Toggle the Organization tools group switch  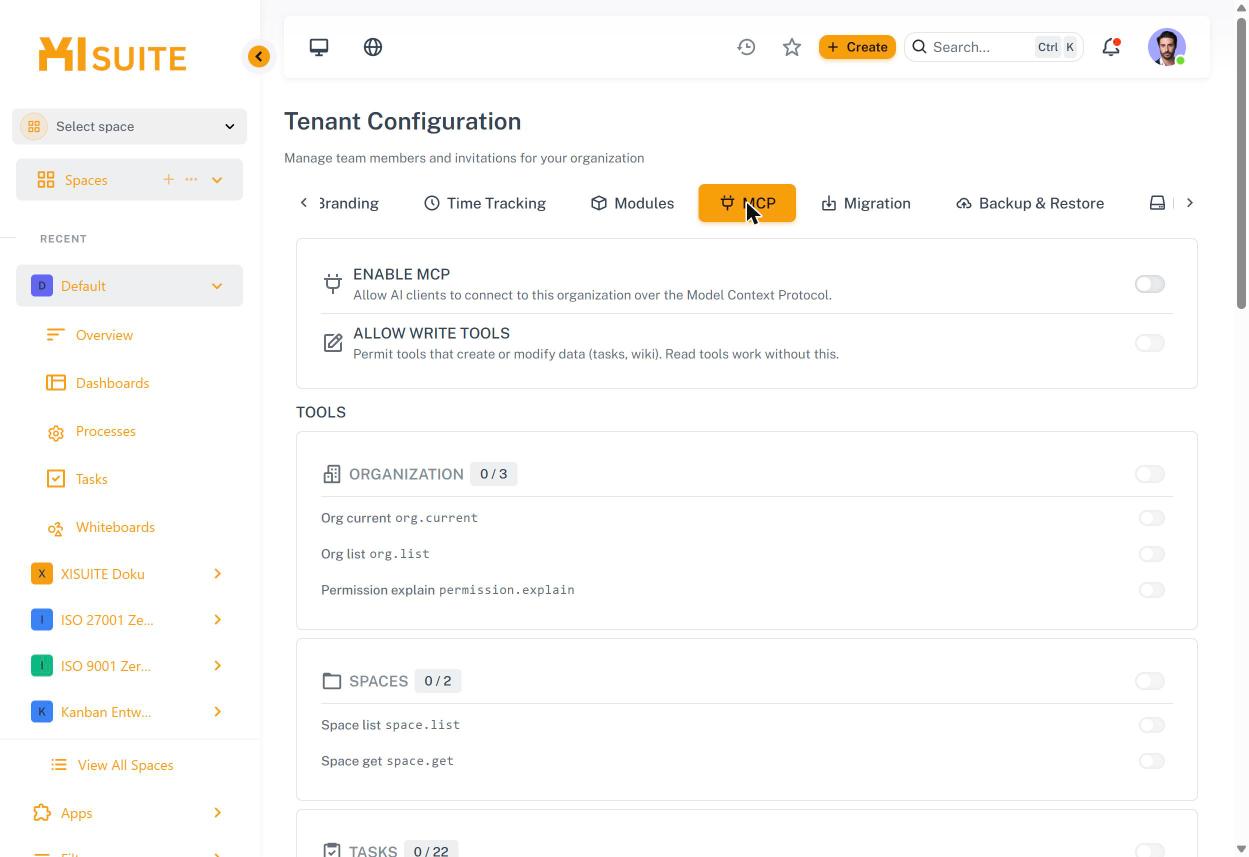1150,474
